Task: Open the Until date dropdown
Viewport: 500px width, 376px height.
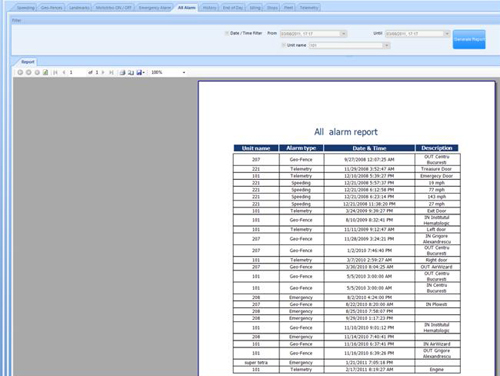Action: [x=447, y=34]
